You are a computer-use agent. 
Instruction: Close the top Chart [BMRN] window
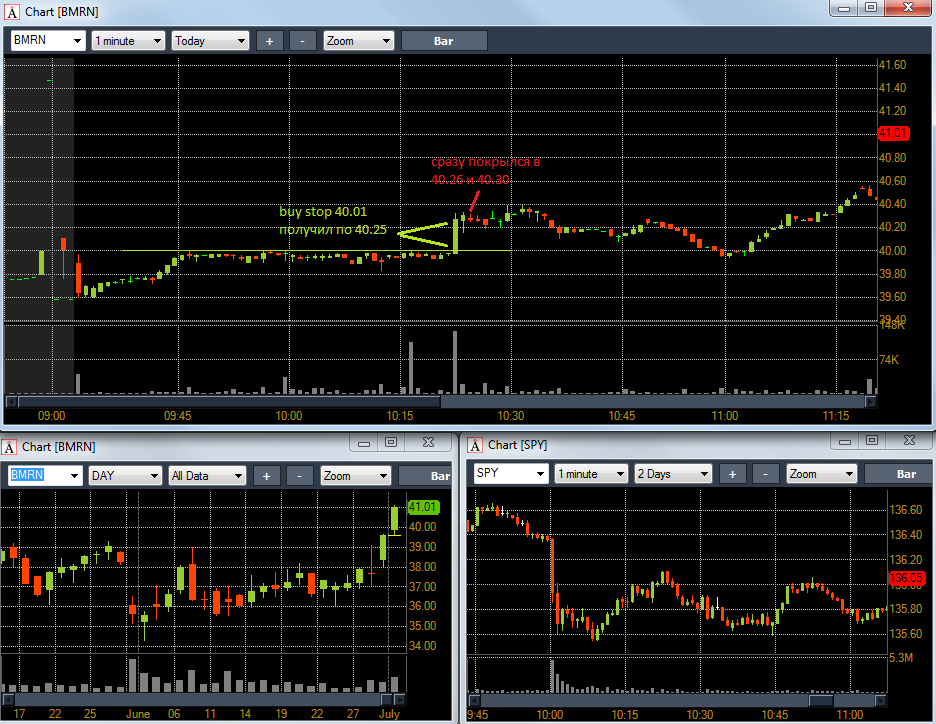click(908, 8)
